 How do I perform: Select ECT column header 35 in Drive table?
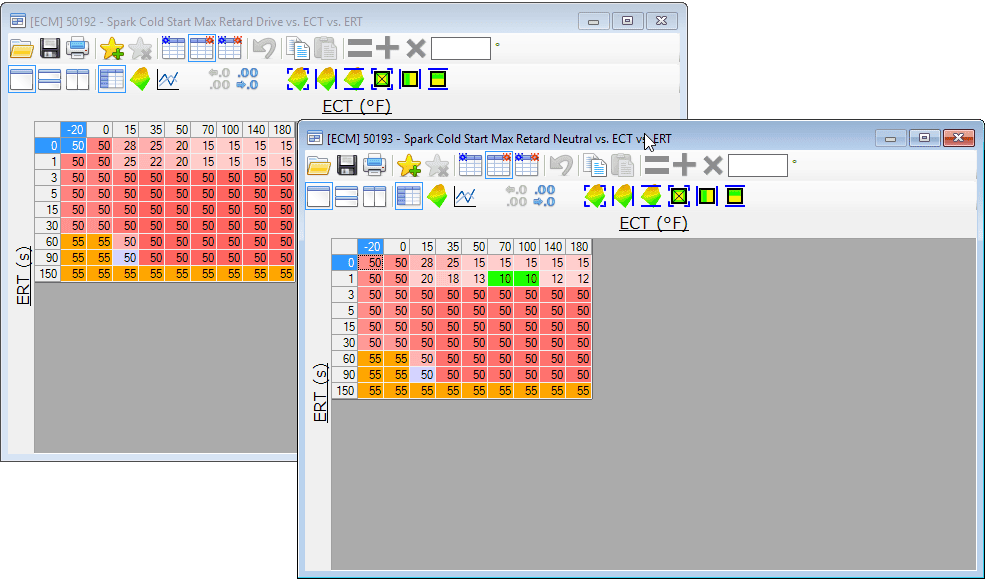coord(152,130)
